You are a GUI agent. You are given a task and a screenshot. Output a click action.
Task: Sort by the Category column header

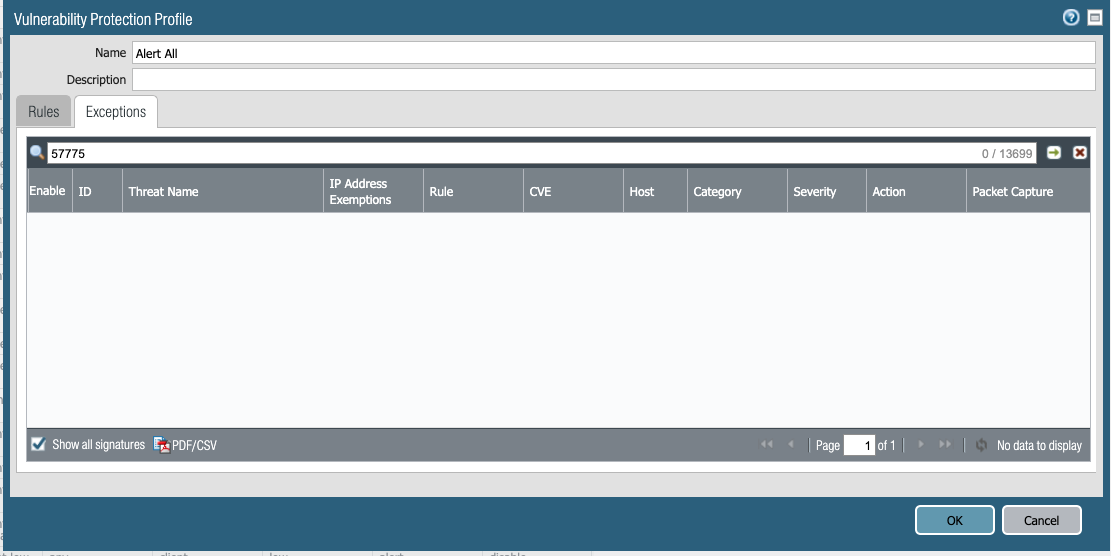point(737,191)
